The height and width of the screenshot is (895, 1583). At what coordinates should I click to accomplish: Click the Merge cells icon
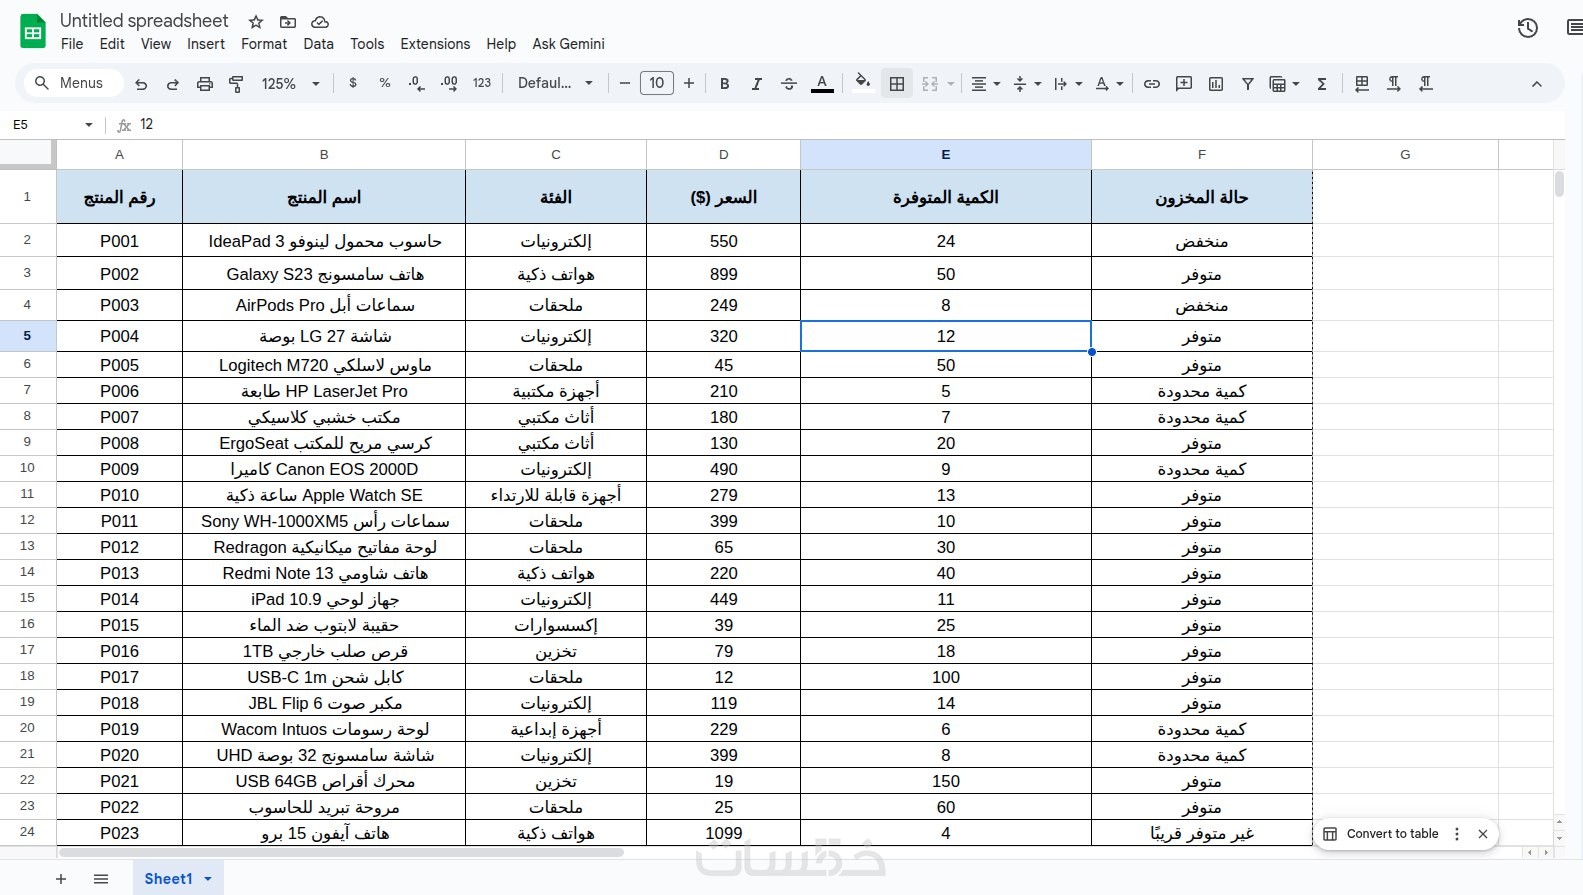[x=930, y=84]
